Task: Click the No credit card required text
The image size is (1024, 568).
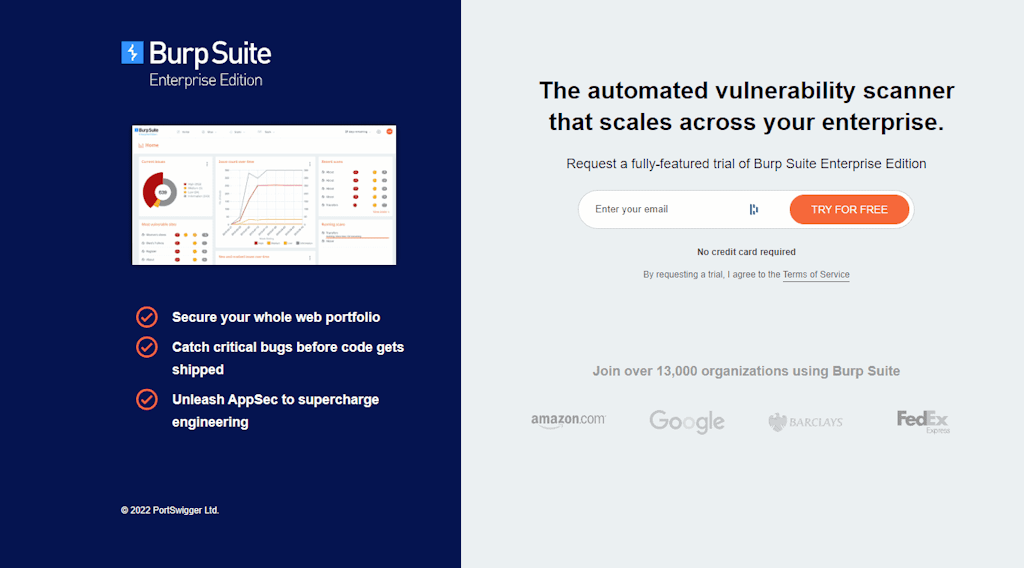Action: (x=746, y=252)
